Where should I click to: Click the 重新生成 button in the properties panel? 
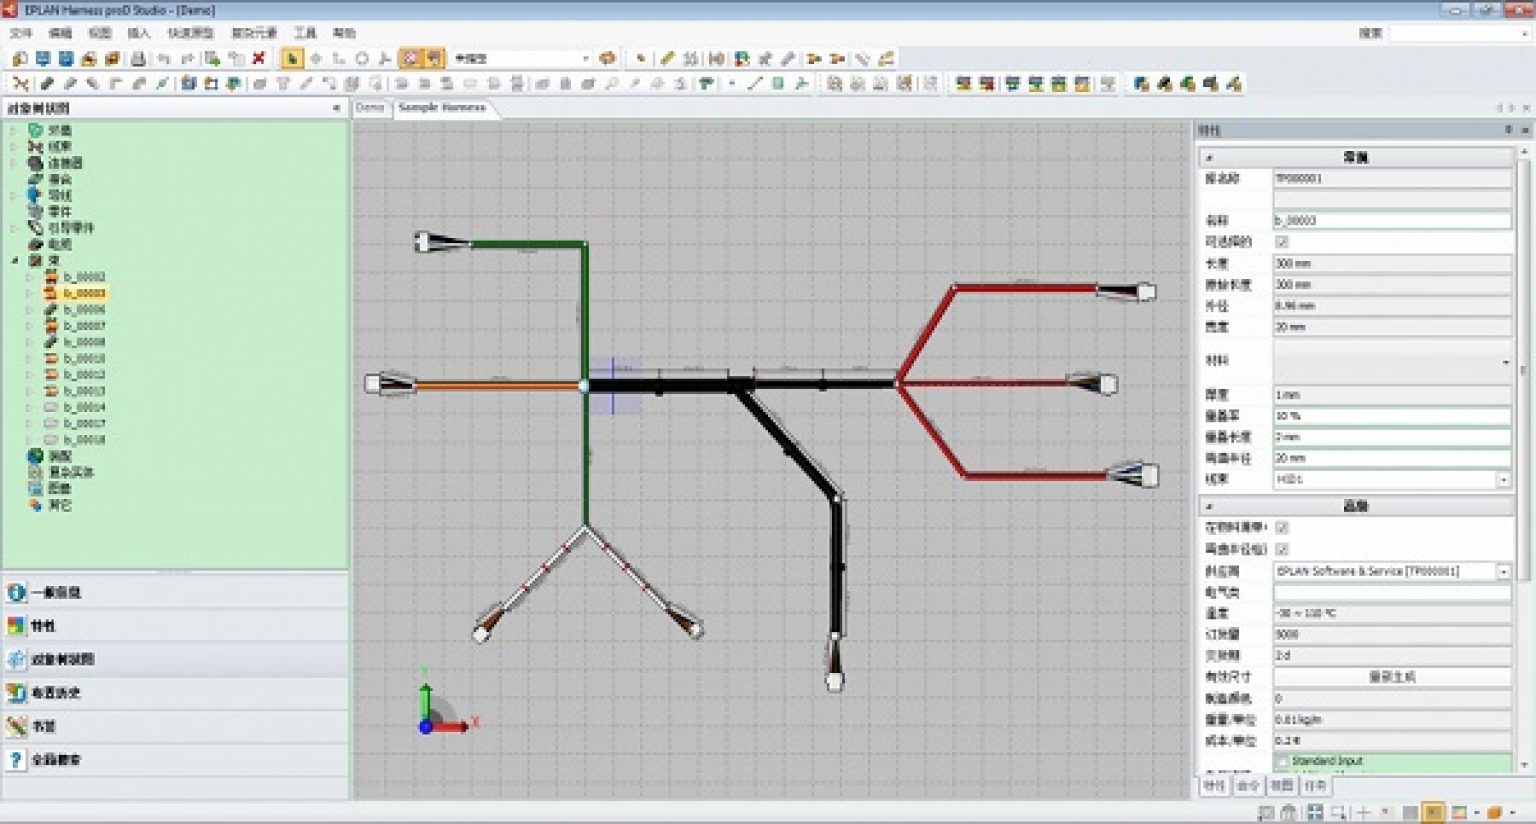click(x=1390, y=677)
